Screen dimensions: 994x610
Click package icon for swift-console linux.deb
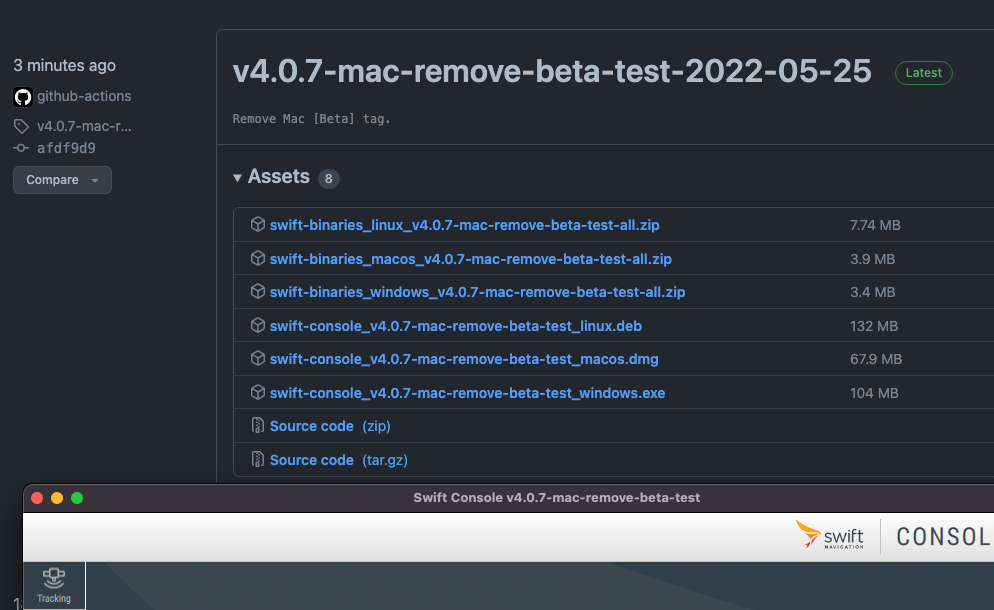(x=257, y=325)
